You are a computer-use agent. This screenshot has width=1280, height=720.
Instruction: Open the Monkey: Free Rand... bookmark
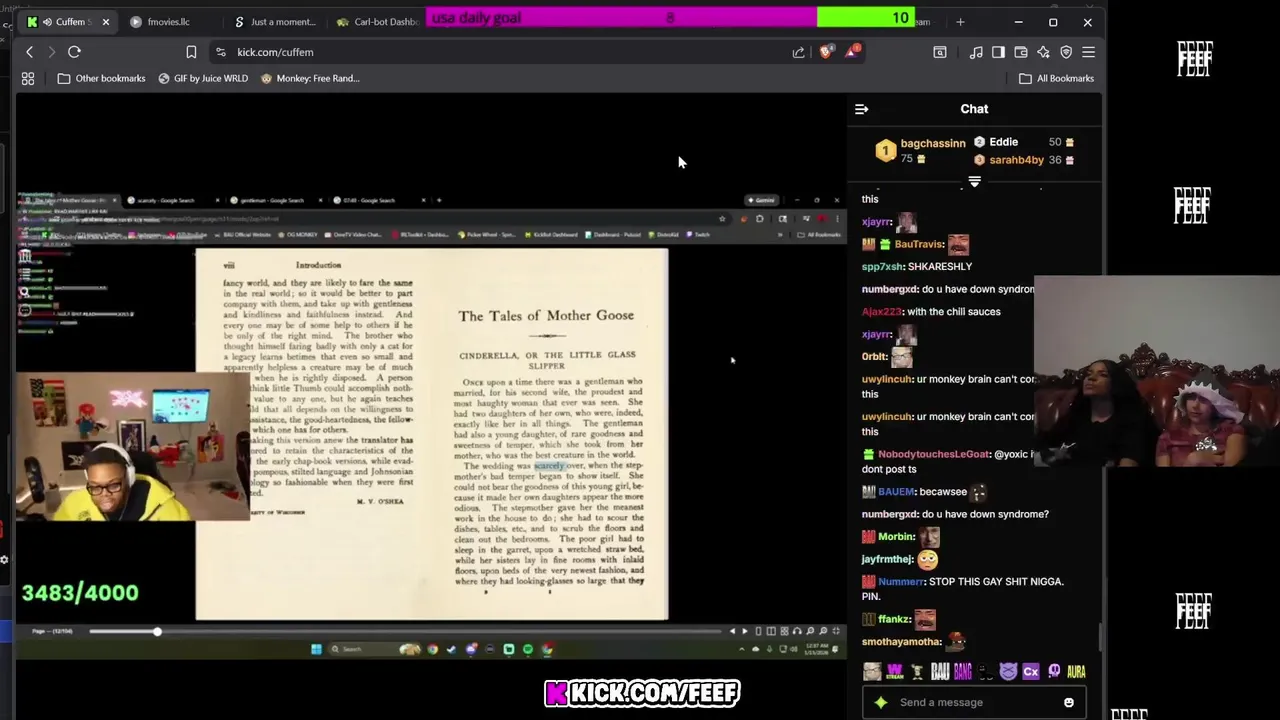(x=310, y=78)
